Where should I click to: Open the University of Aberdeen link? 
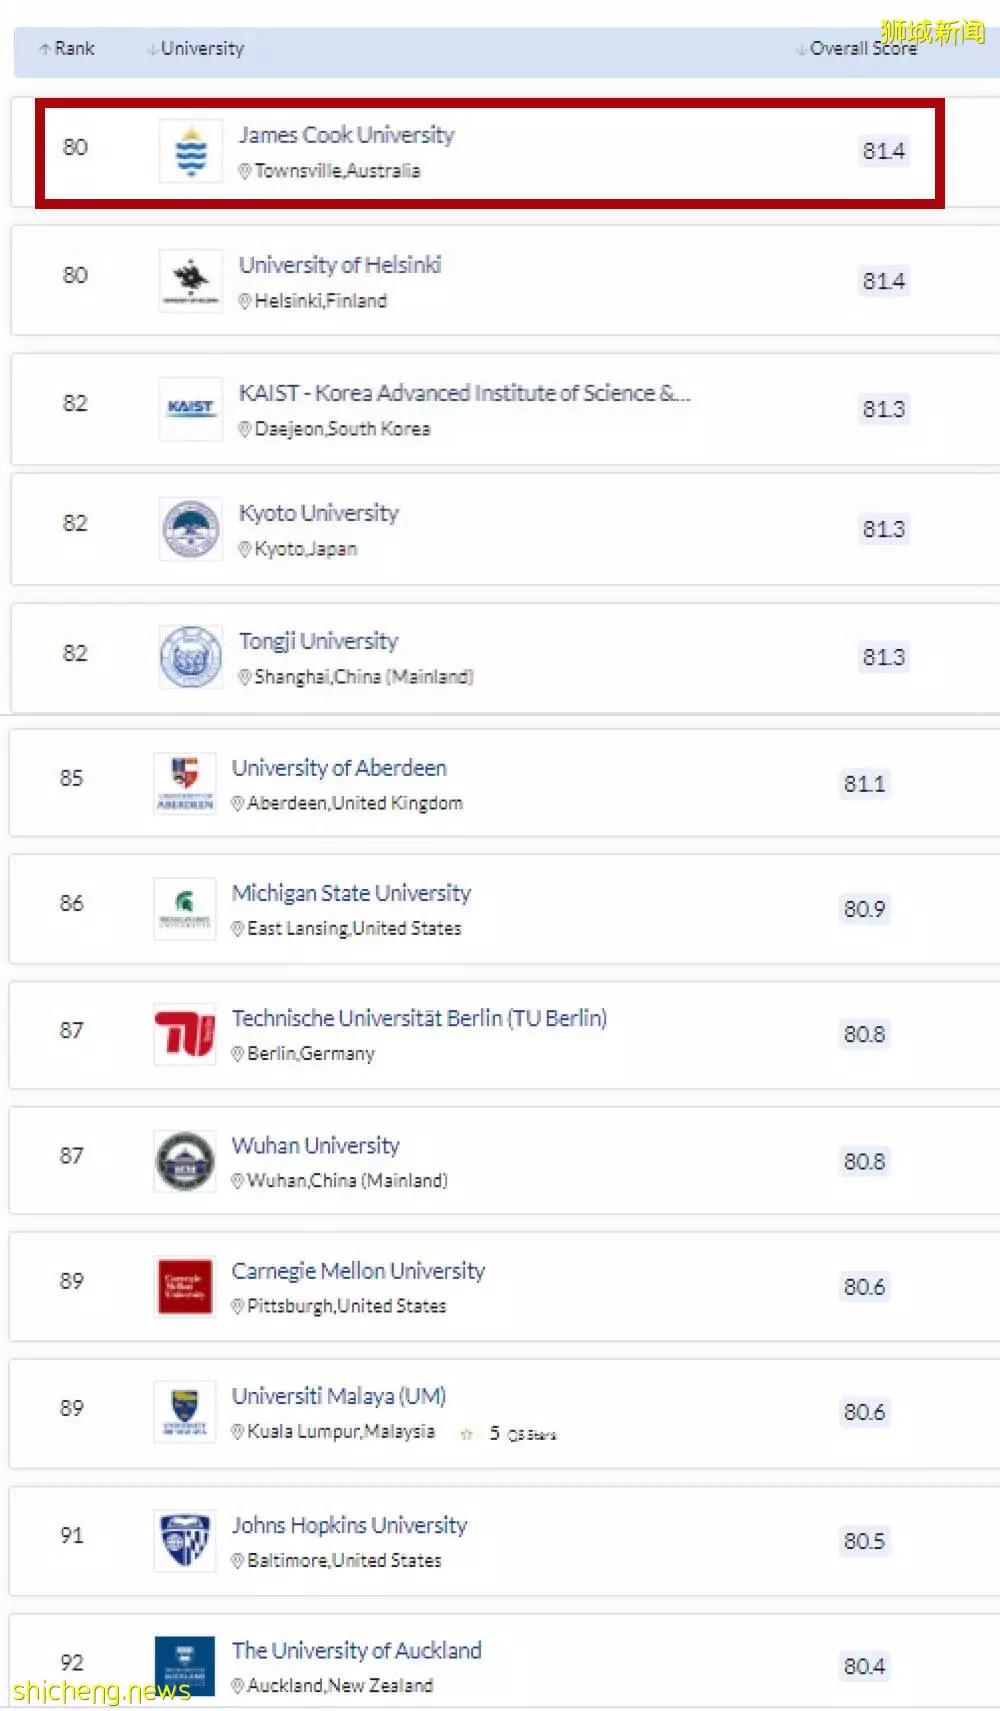point(339,768)
